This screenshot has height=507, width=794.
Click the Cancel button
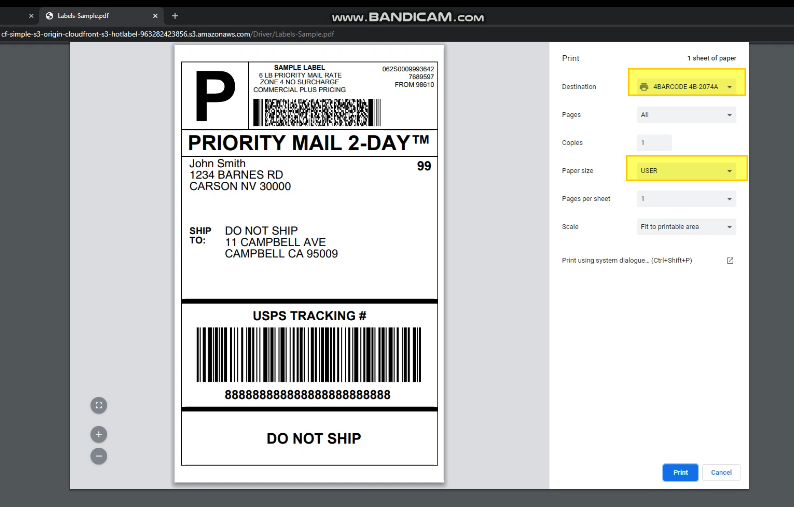pos(721,473)
